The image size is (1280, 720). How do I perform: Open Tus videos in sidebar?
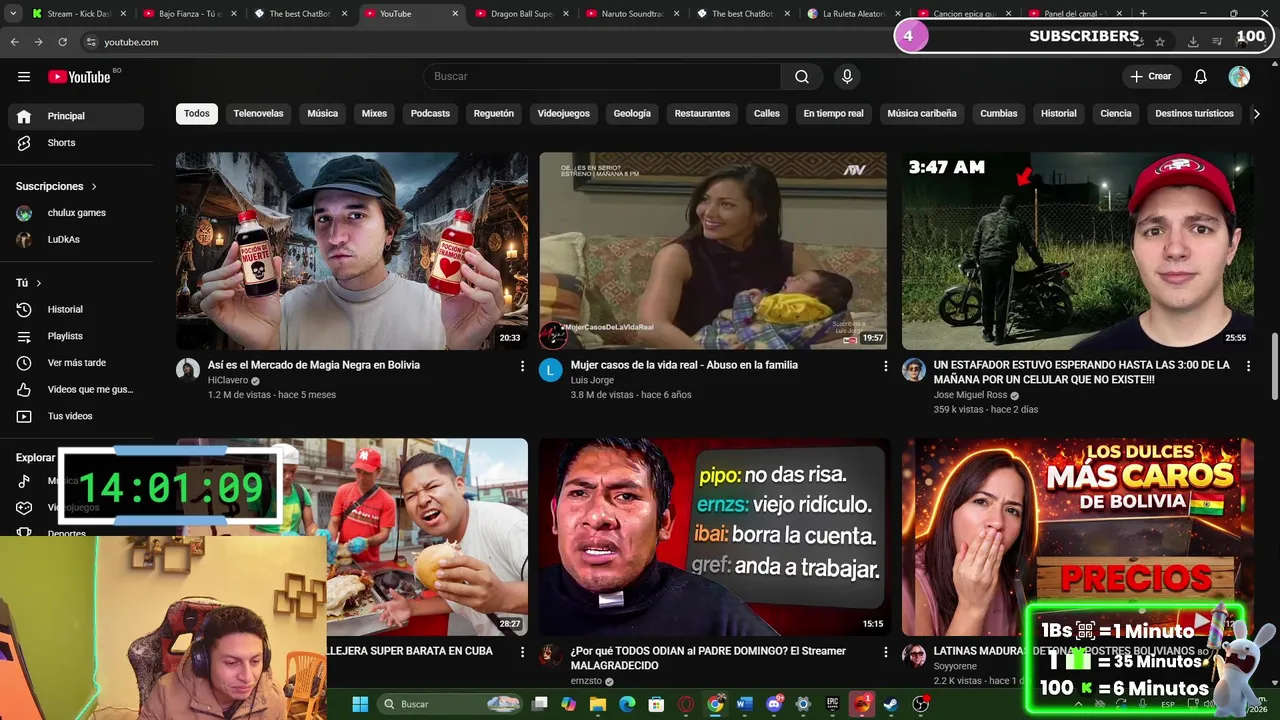[x=76, y=416]
